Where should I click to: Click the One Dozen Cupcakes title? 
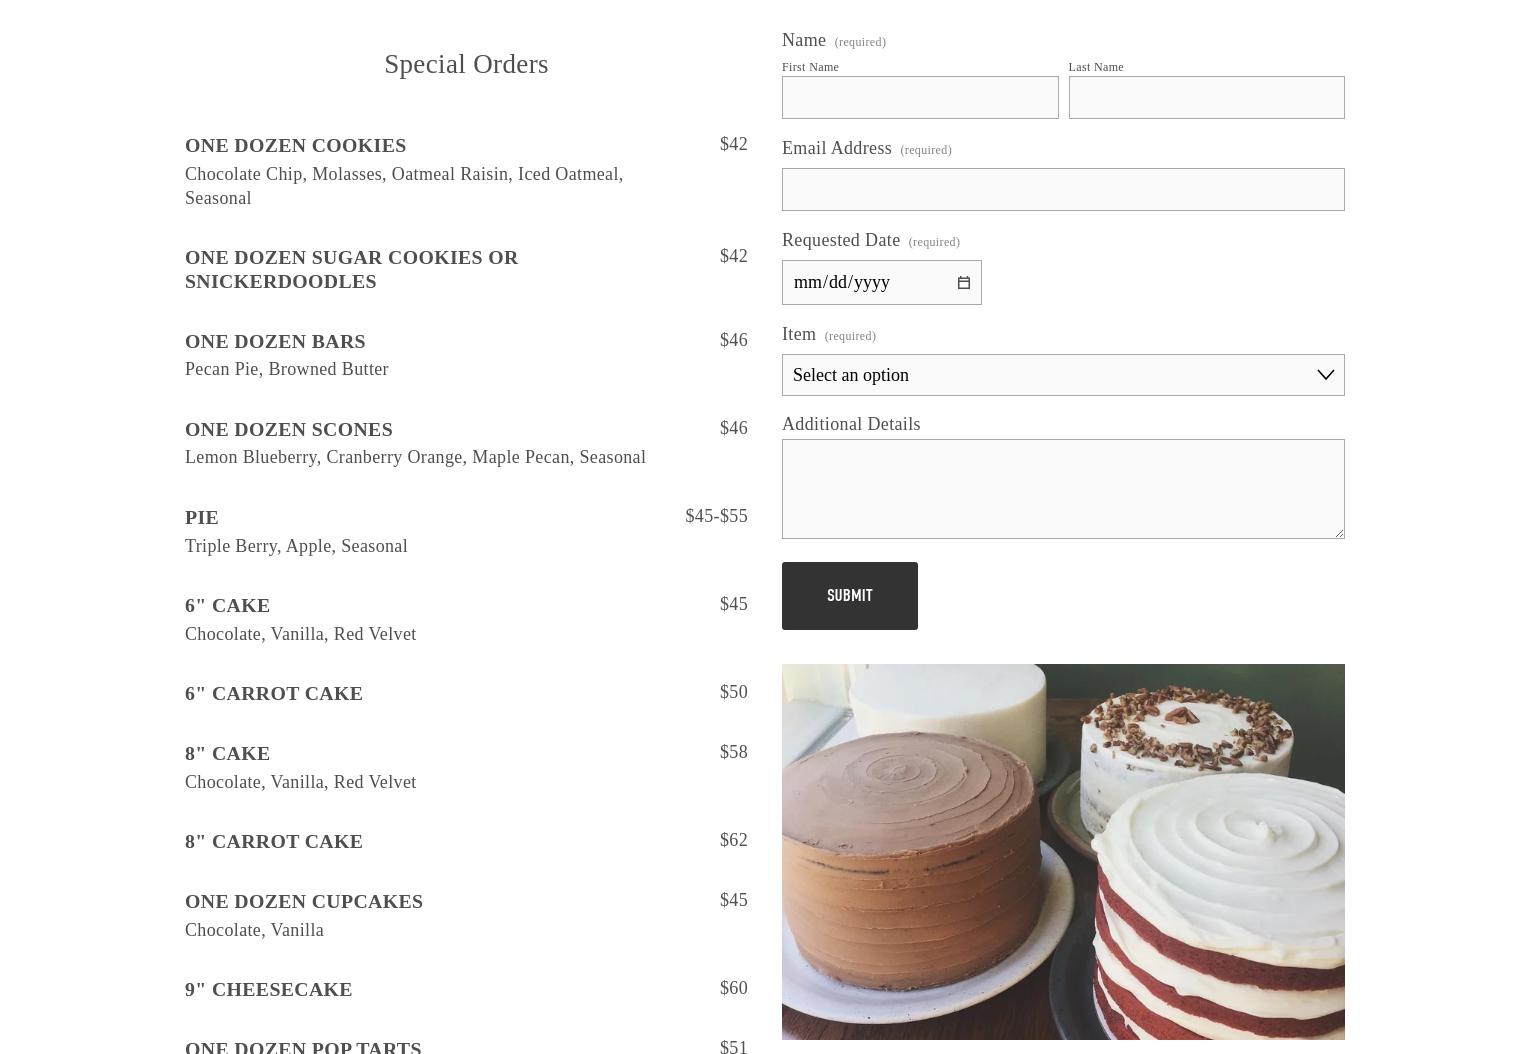point(303,901)
